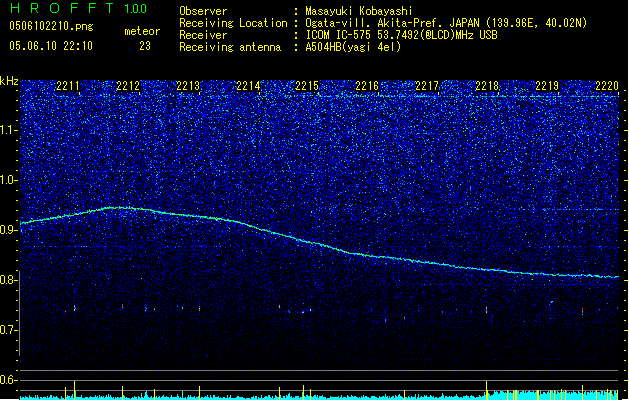This screenshot has width=629, height=400.
Task: Click the 2211 time marker
Action: pyautogui.click(x=68, y=86)
